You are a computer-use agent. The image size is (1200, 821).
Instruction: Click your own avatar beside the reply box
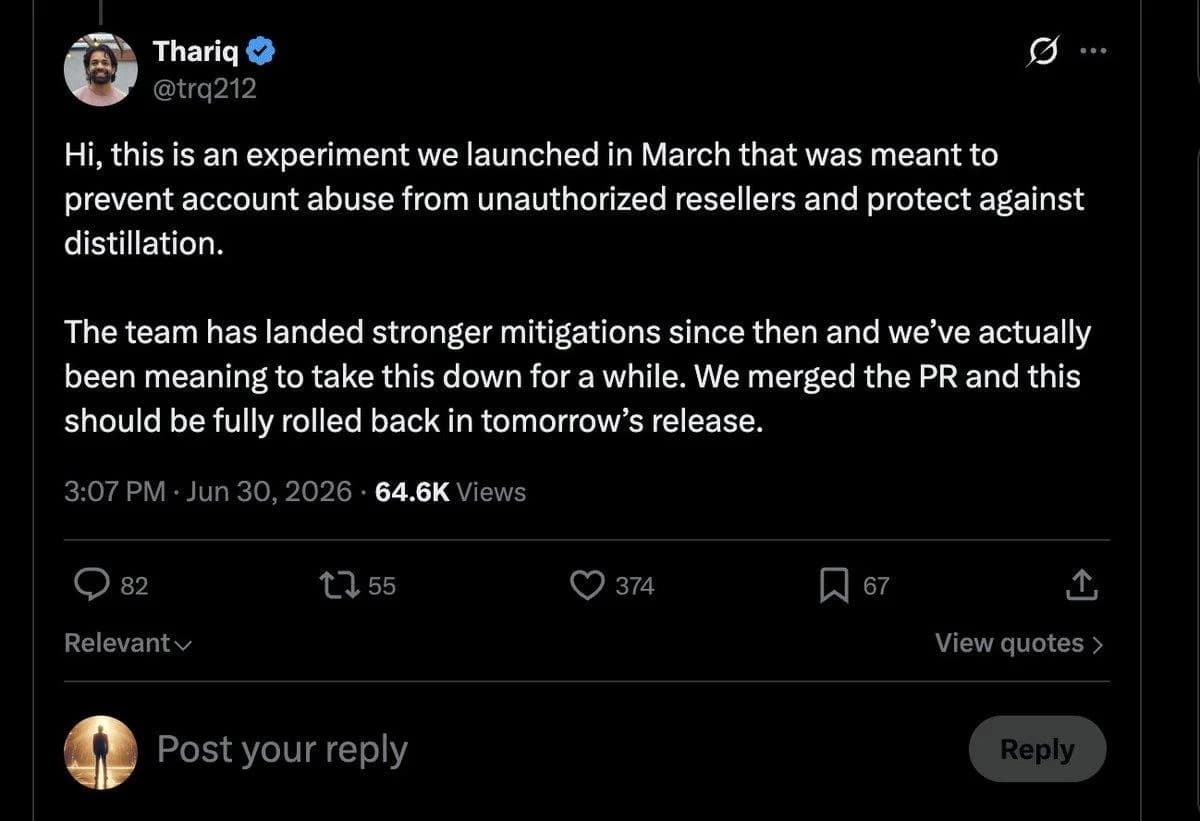(x=101, y=751)
